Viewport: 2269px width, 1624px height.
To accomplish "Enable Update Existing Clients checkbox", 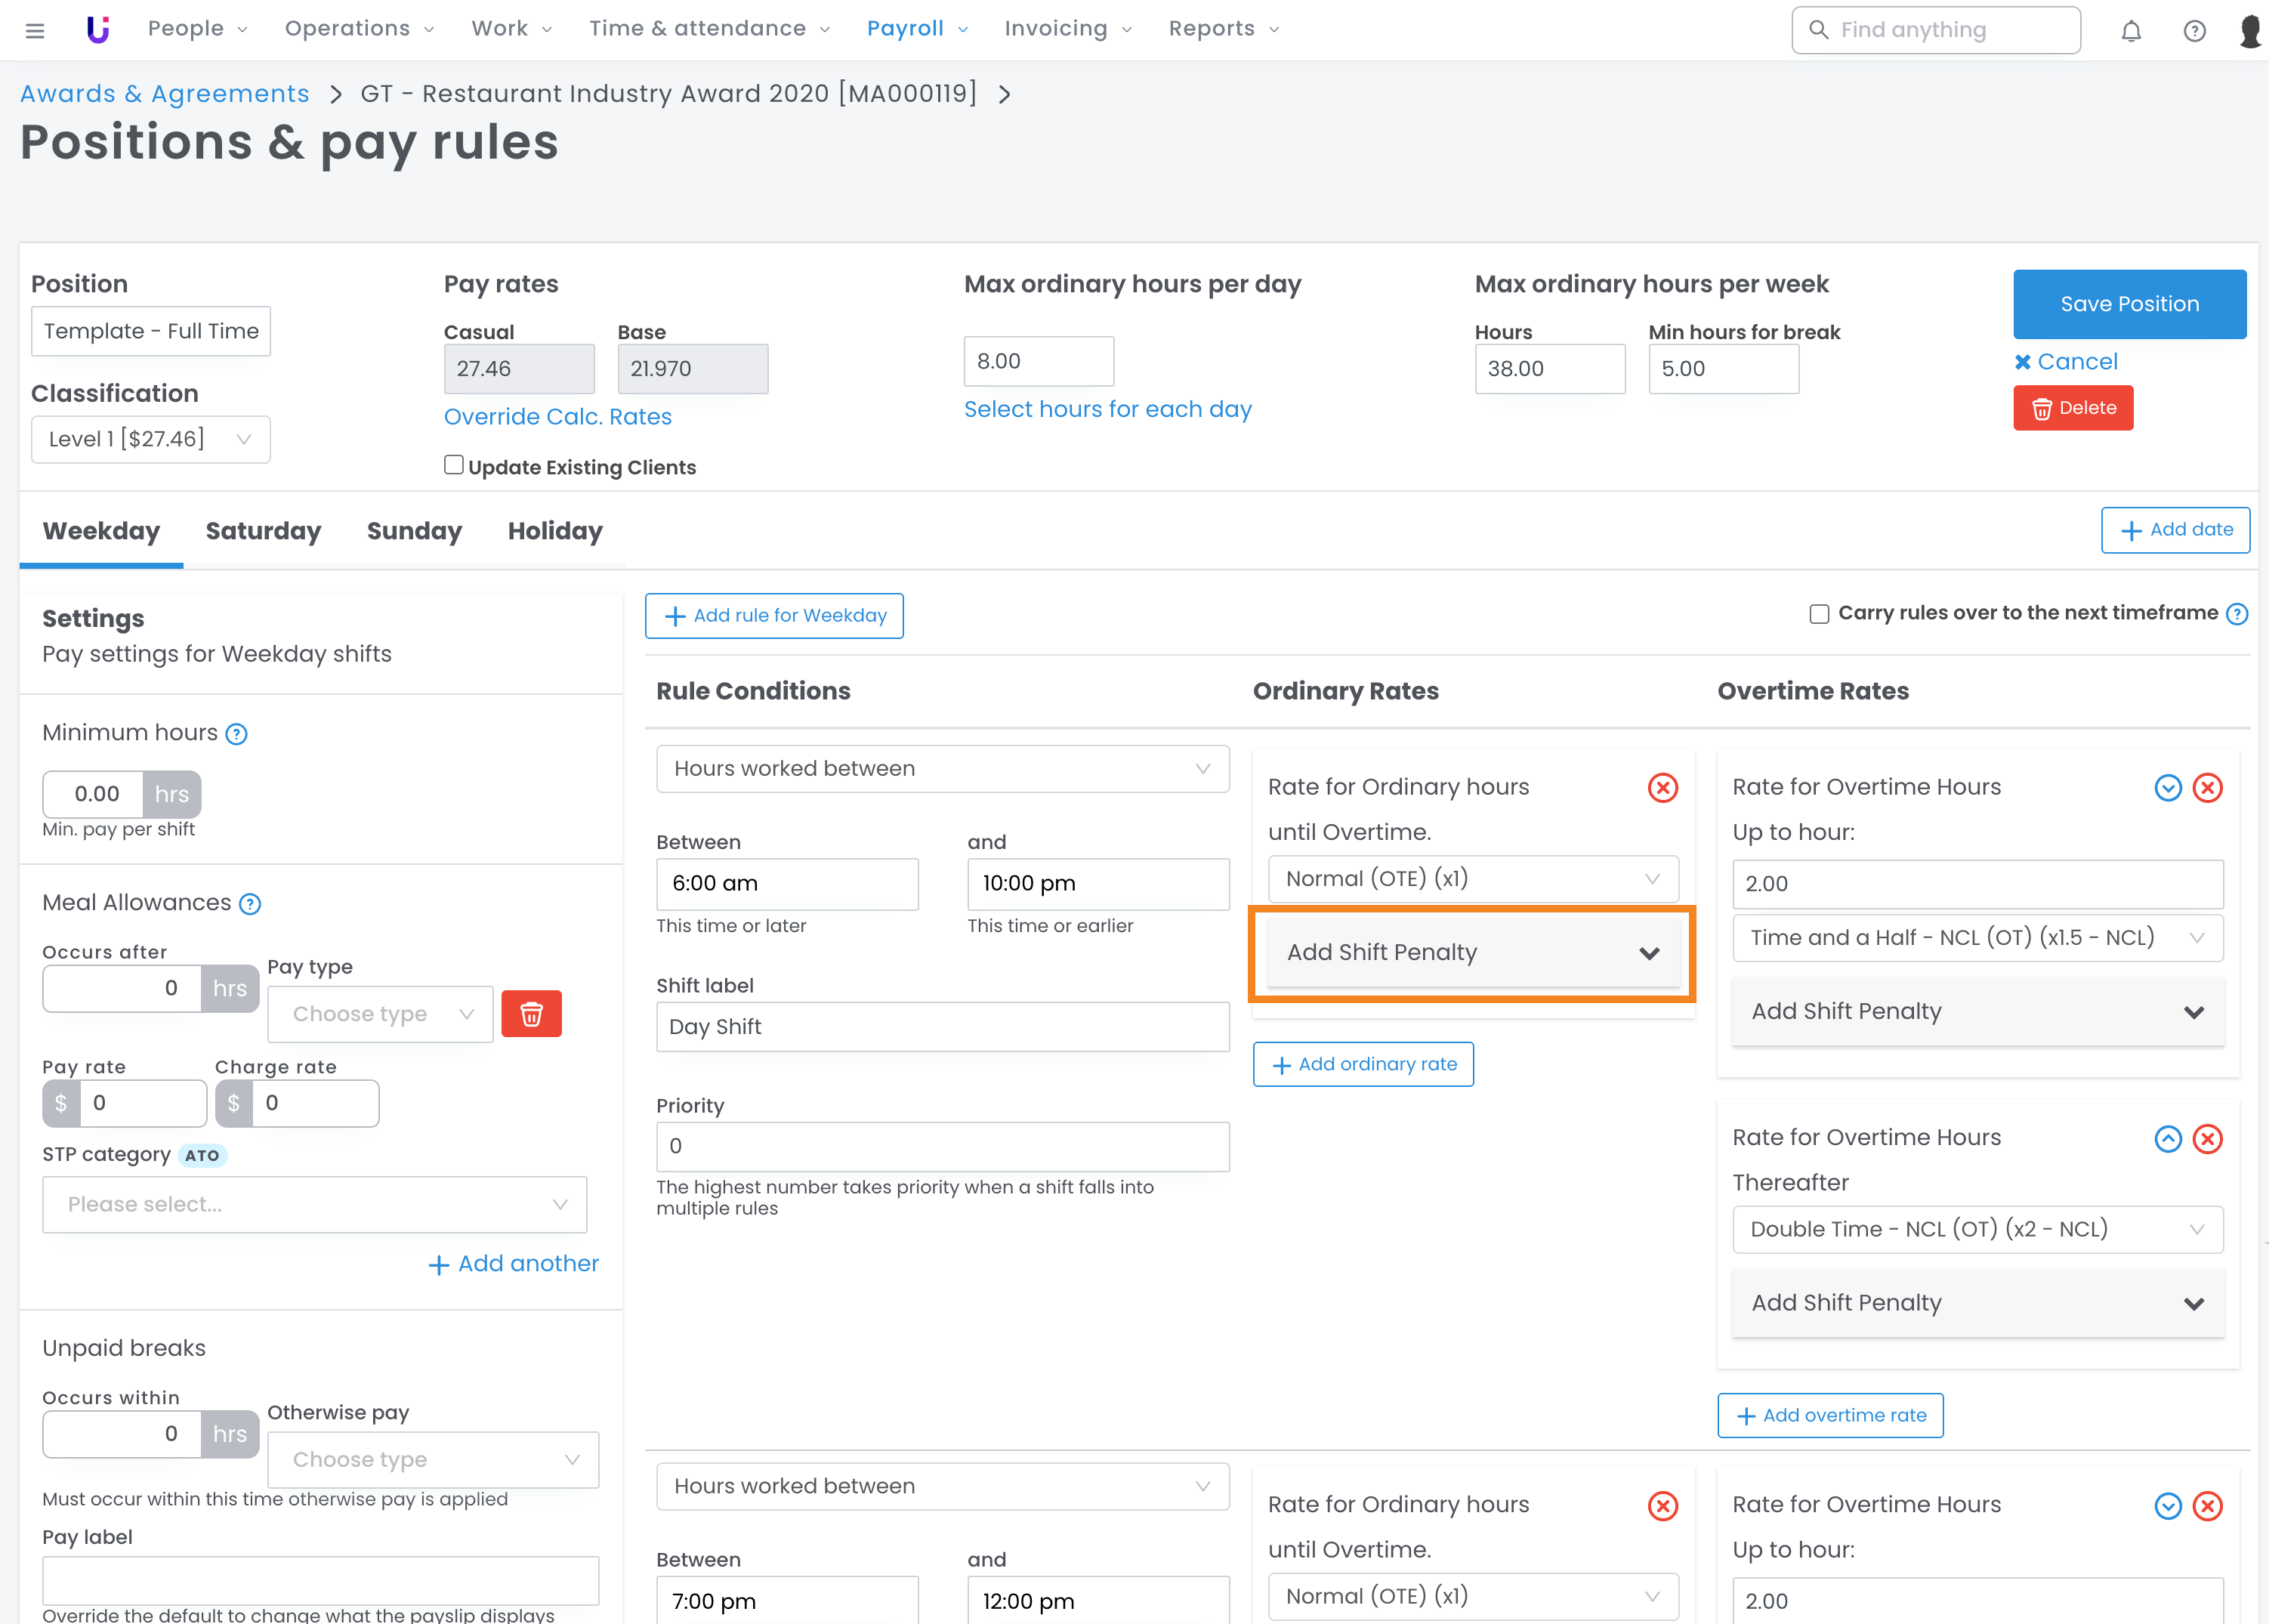I will tap(454, 465).
